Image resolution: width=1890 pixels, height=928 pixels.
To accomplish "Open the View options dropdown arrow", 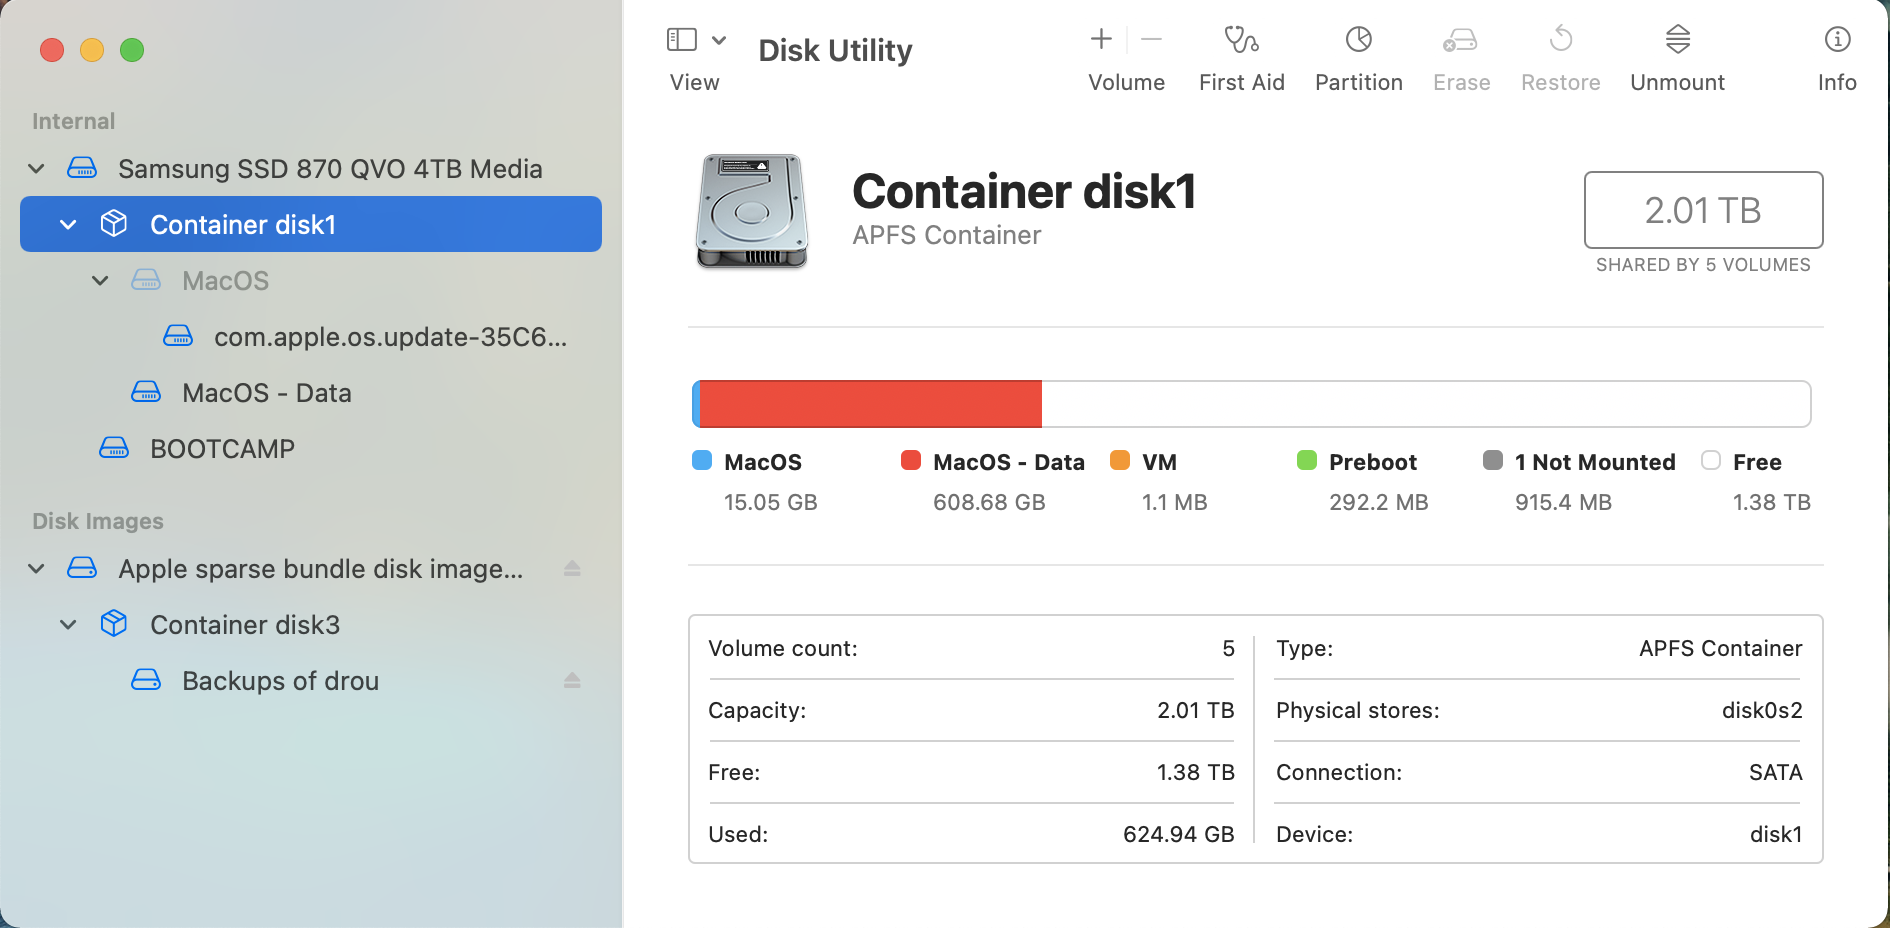I will point(719,40).
